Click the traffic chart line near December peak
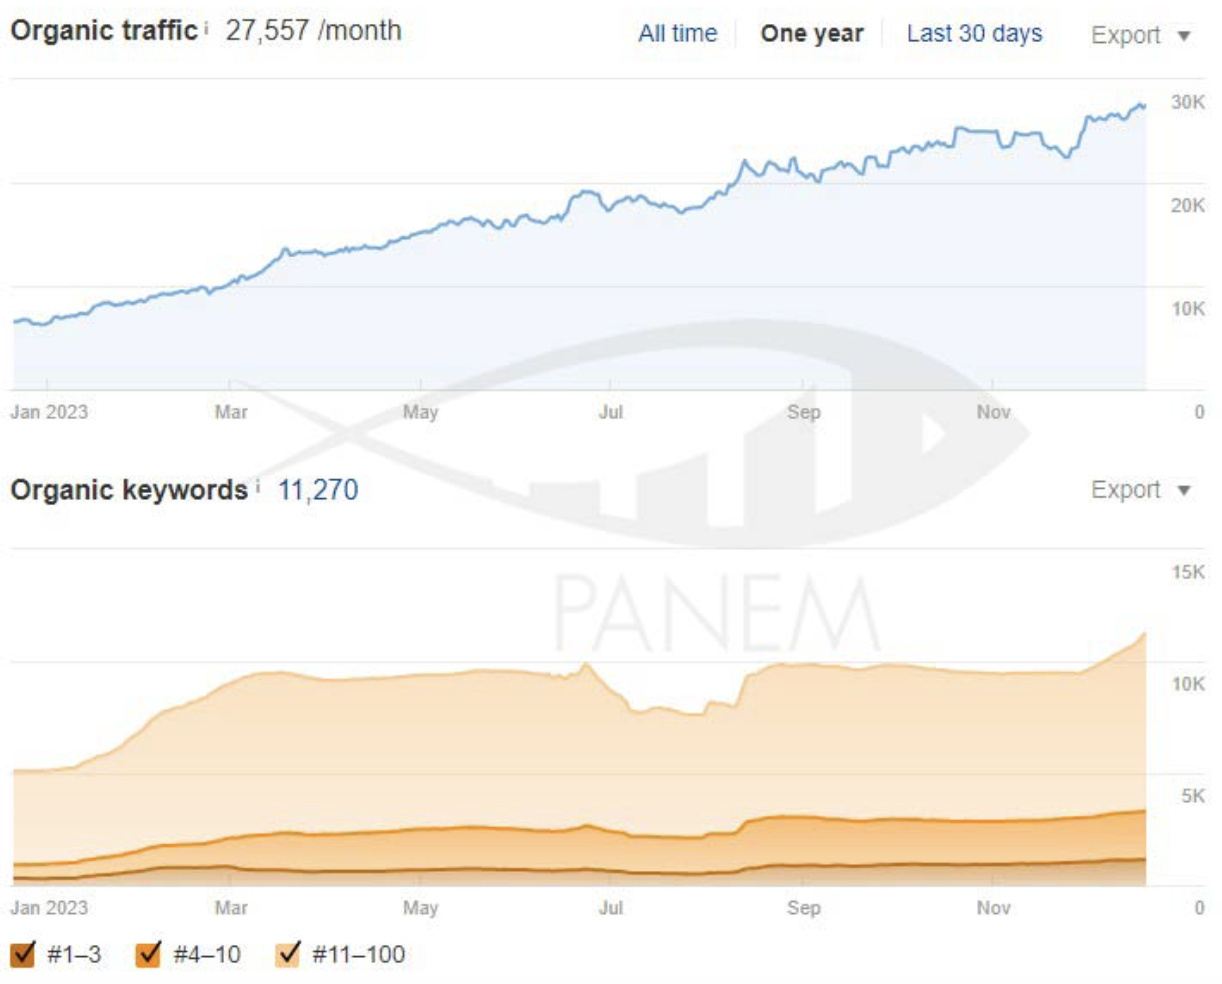Image resolution: width=1222 pixels, height=984 pixels. coord(1140,105)
